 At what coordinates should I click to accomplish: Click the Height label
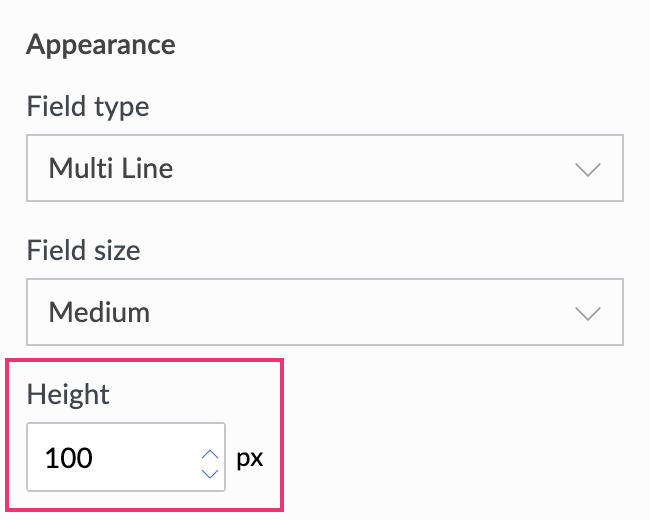pos(68,394)
